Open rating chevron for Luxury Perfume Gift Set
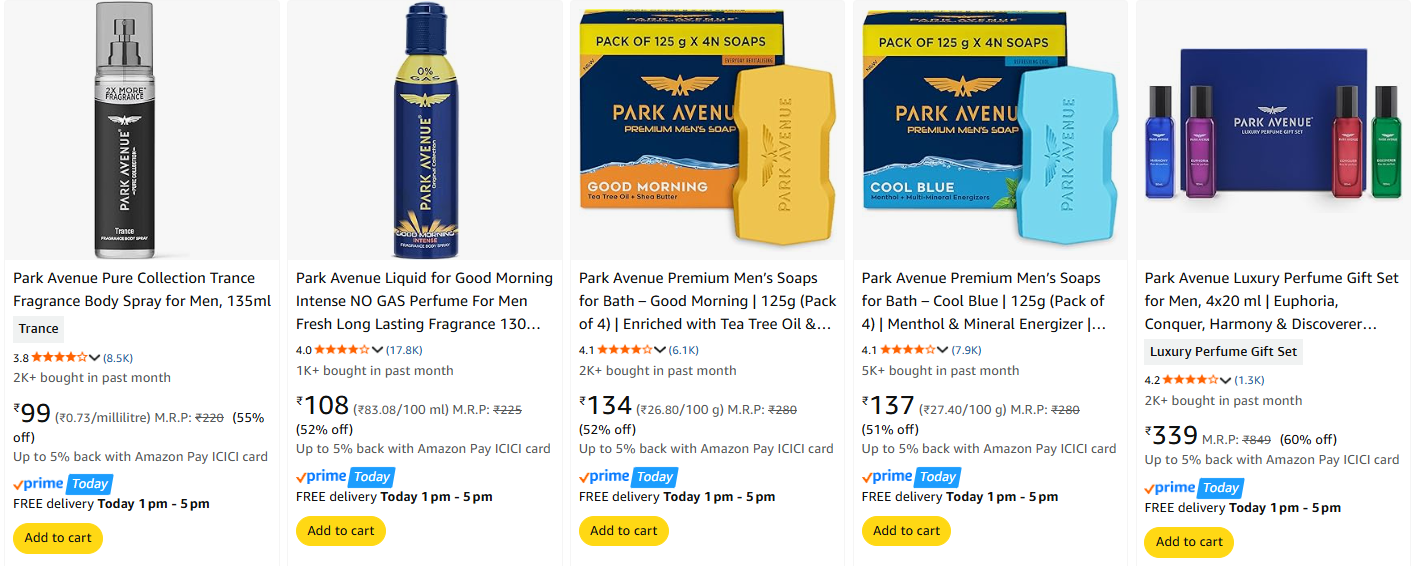The width and height of the screenshot is (1415, 566). pos(1227,380)
